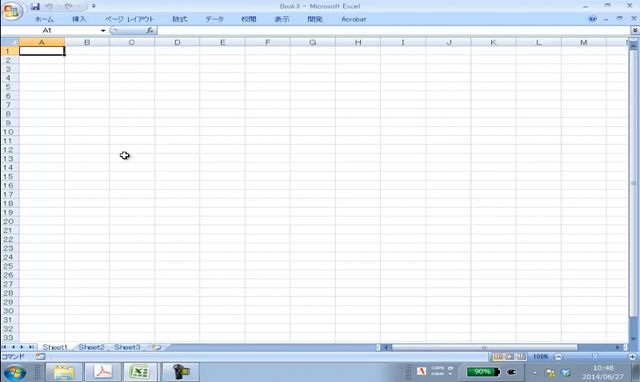
Task: Open the Name Box dropdown arrow
Action: (103, 31)
